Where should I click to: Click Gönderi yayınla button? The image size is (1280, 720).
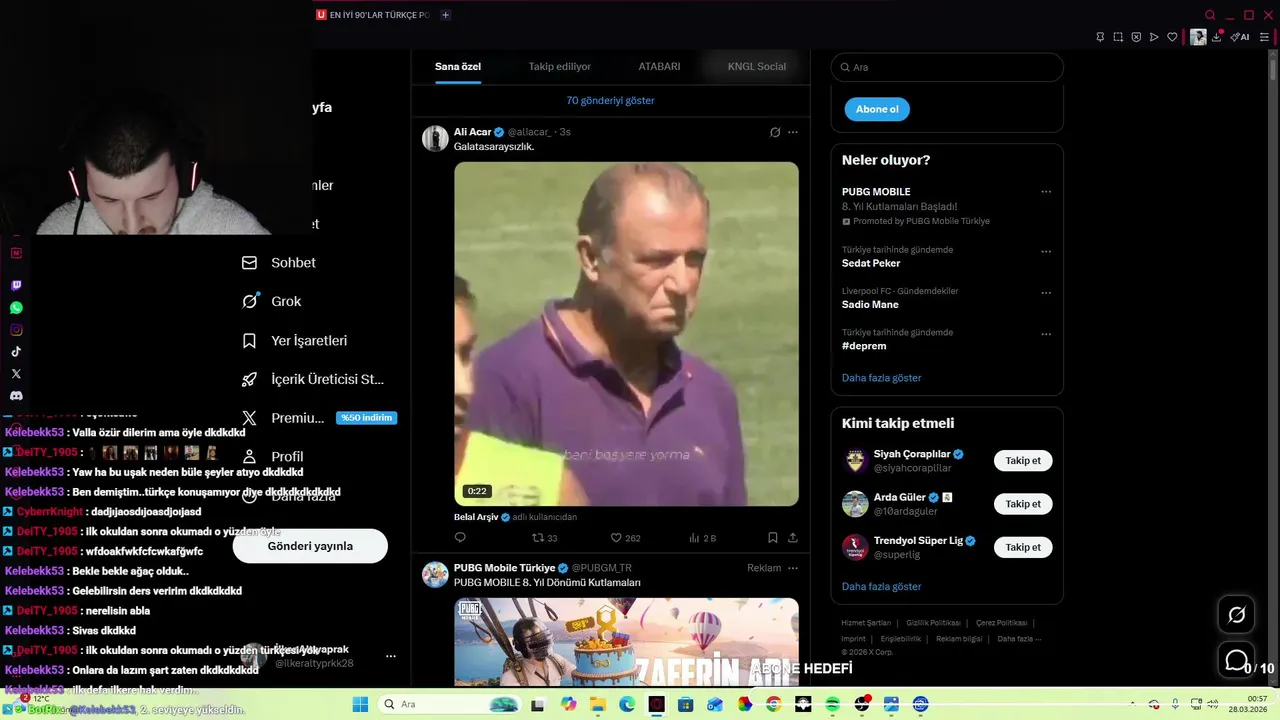point(310,546)
